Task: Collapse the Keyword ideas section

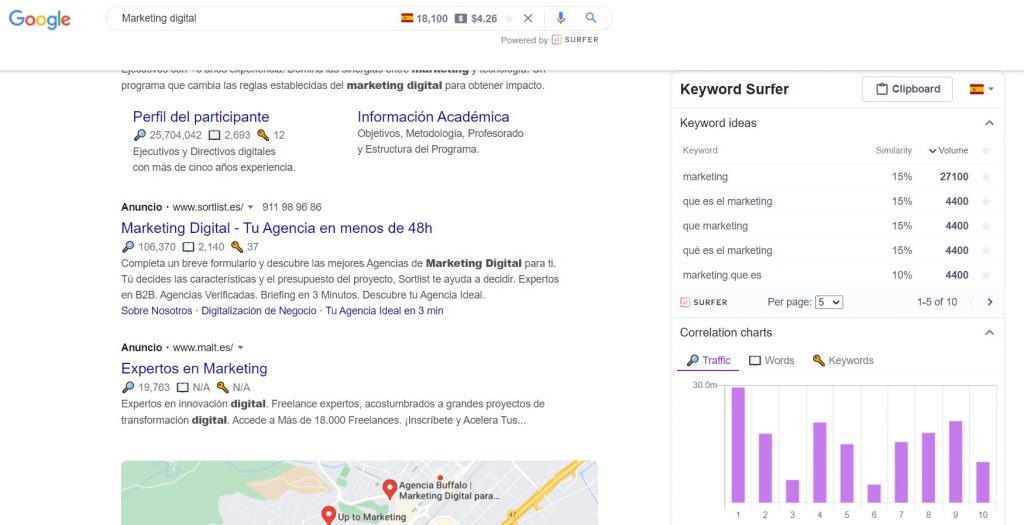Action: pyautogui.click(x=989, y=123)
